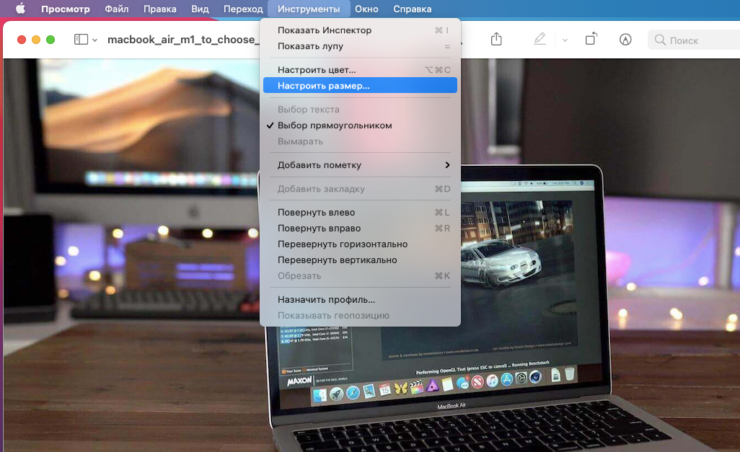740x452 pixels.
Task: Choose Повернуть влево
Action: click(x=316, y=212)
